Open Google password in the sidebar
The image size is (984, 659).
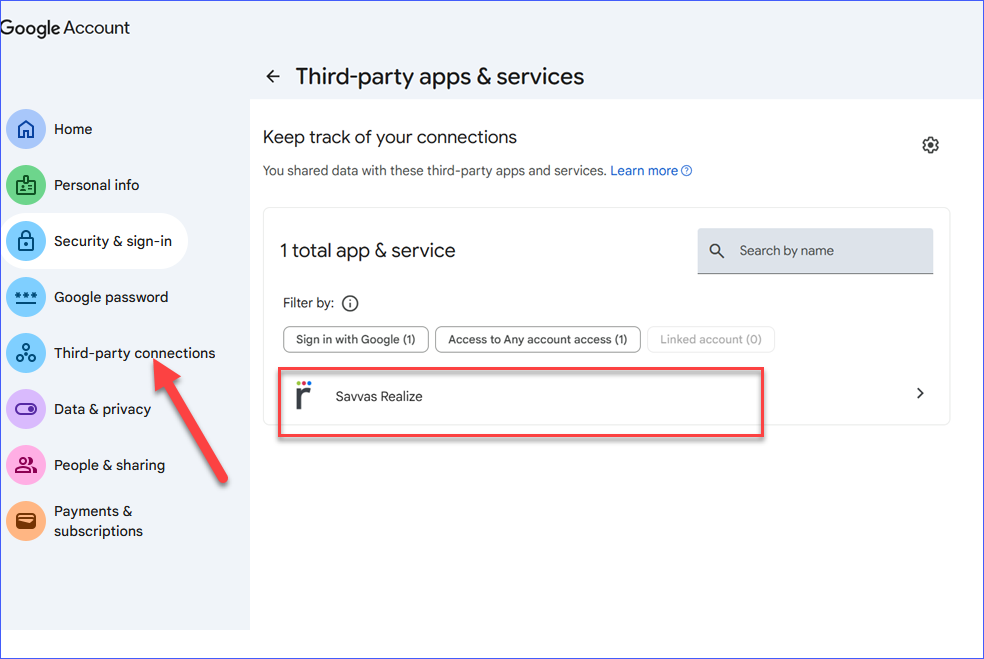111,297
